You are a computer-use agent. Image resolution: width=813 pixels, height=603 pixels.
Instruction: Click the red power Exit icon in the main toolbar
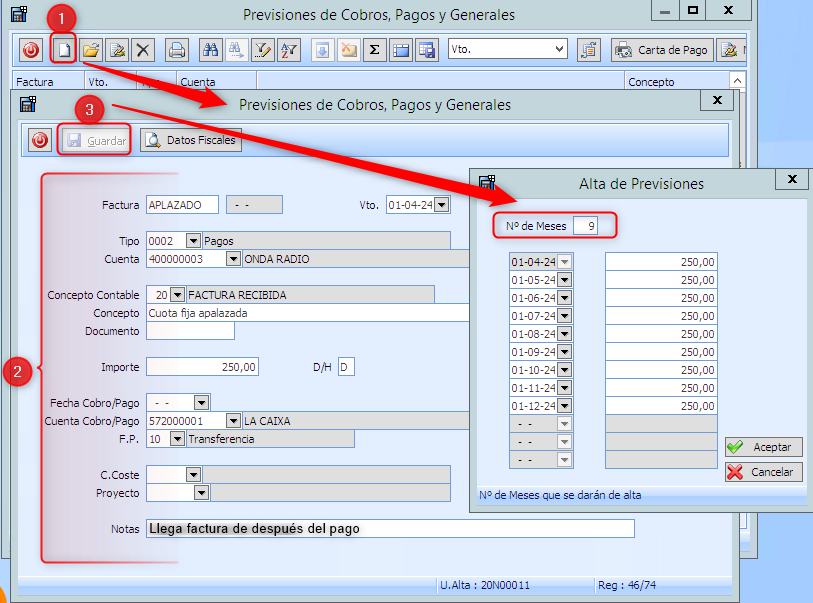(31, 49)
